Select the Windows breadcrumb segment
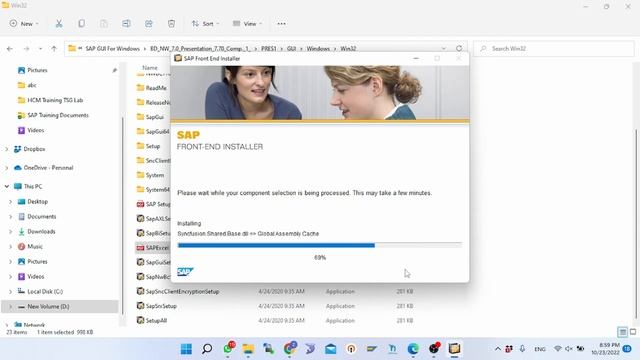 point(318,49)
